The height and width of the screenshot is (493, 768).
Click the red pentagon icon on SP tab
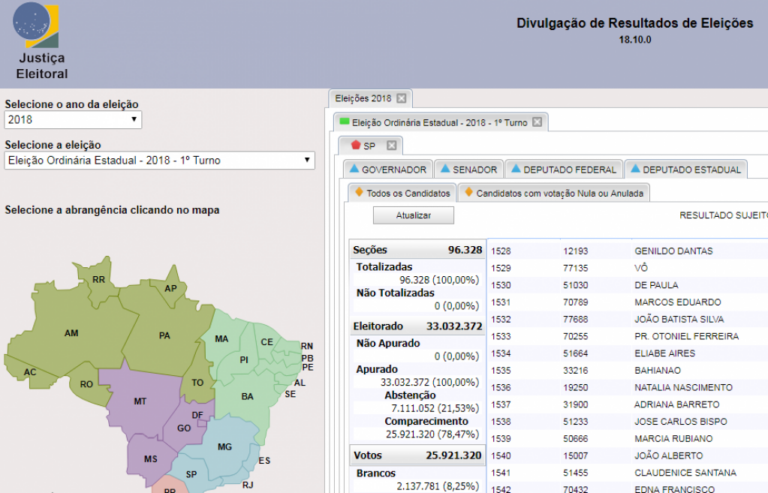coord(356,145)
